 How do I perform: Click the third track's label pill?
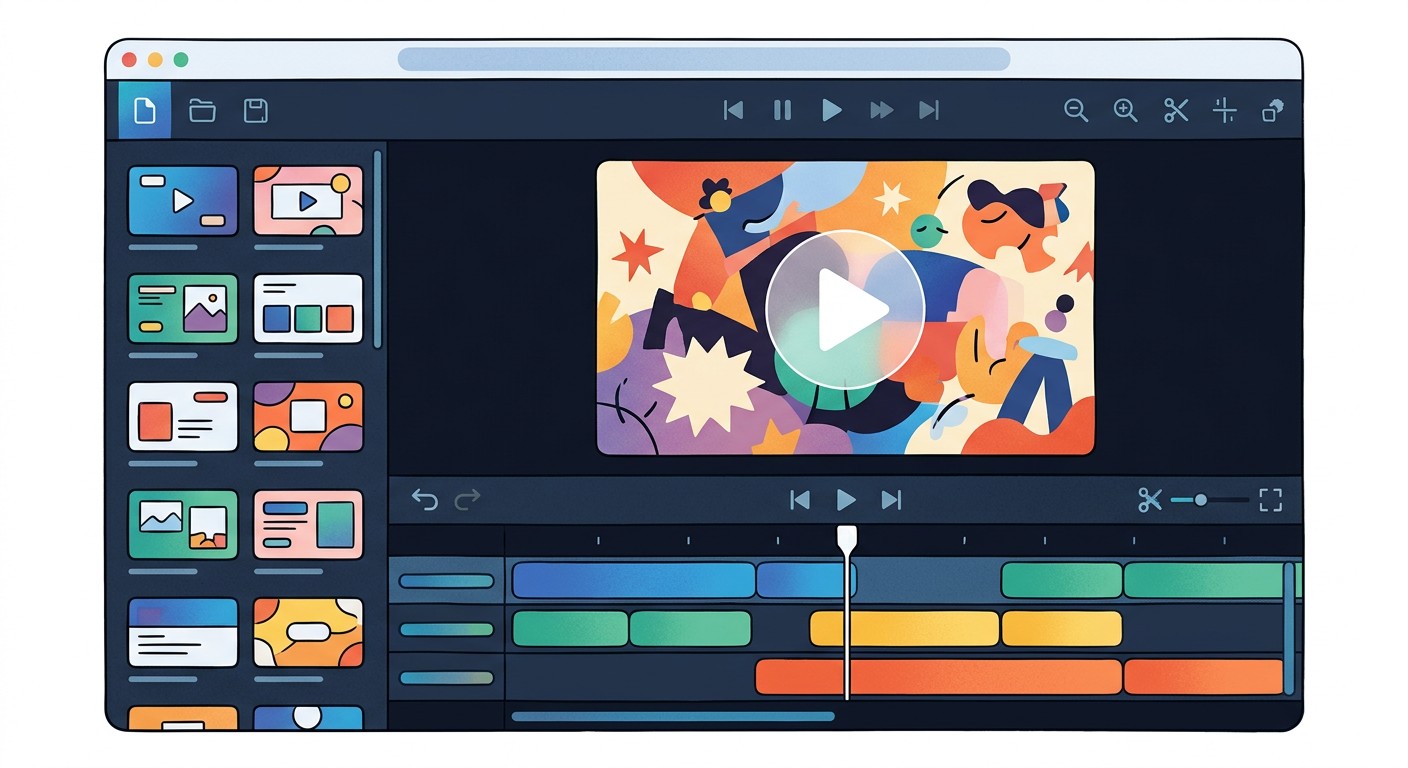tap(446, 677)
